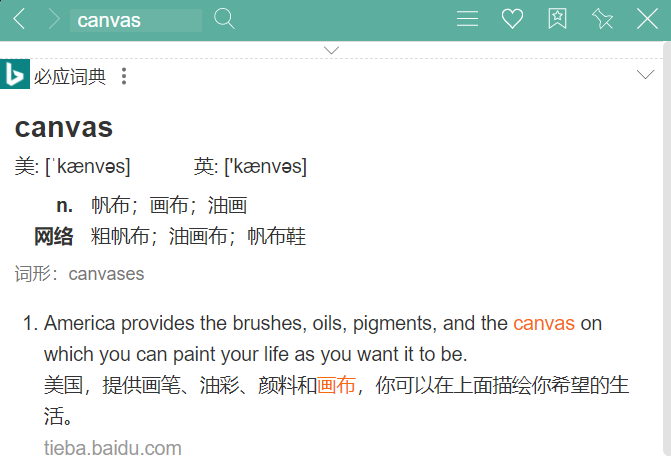671x468 pixels.
Task: Click the search box containing canvas
Action: point(136,20)
